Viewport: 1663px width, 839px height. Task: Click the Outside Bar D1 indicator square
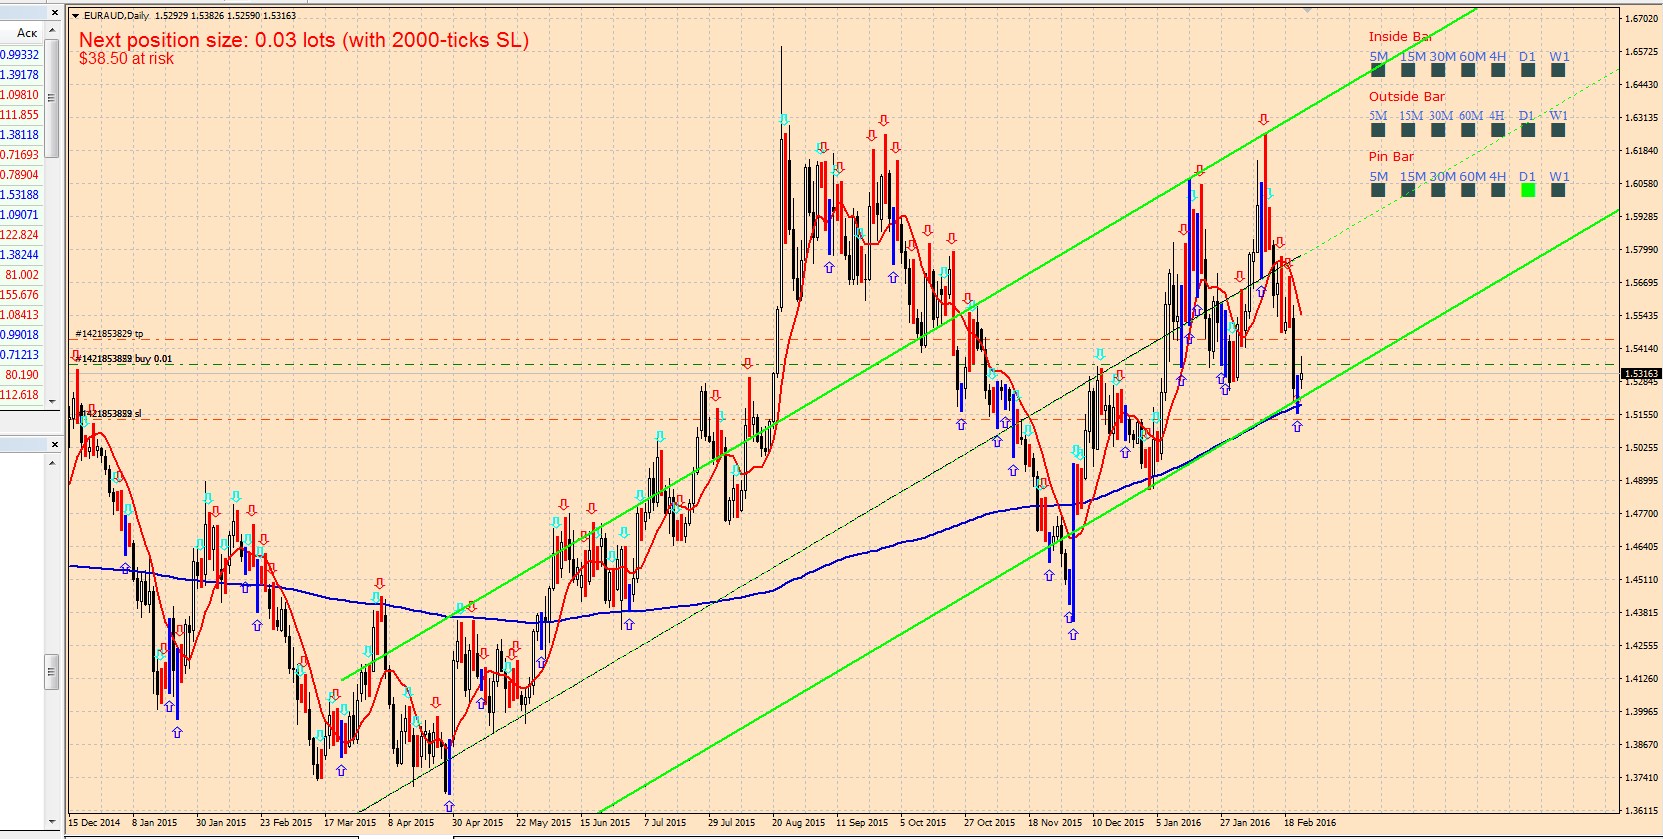(1528, 130)
